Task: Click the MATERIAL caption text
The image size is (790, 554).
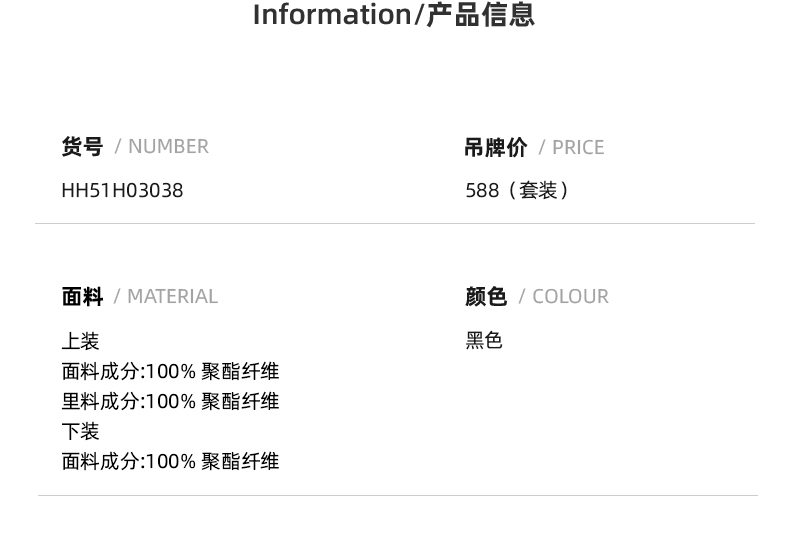Action: 172,296
